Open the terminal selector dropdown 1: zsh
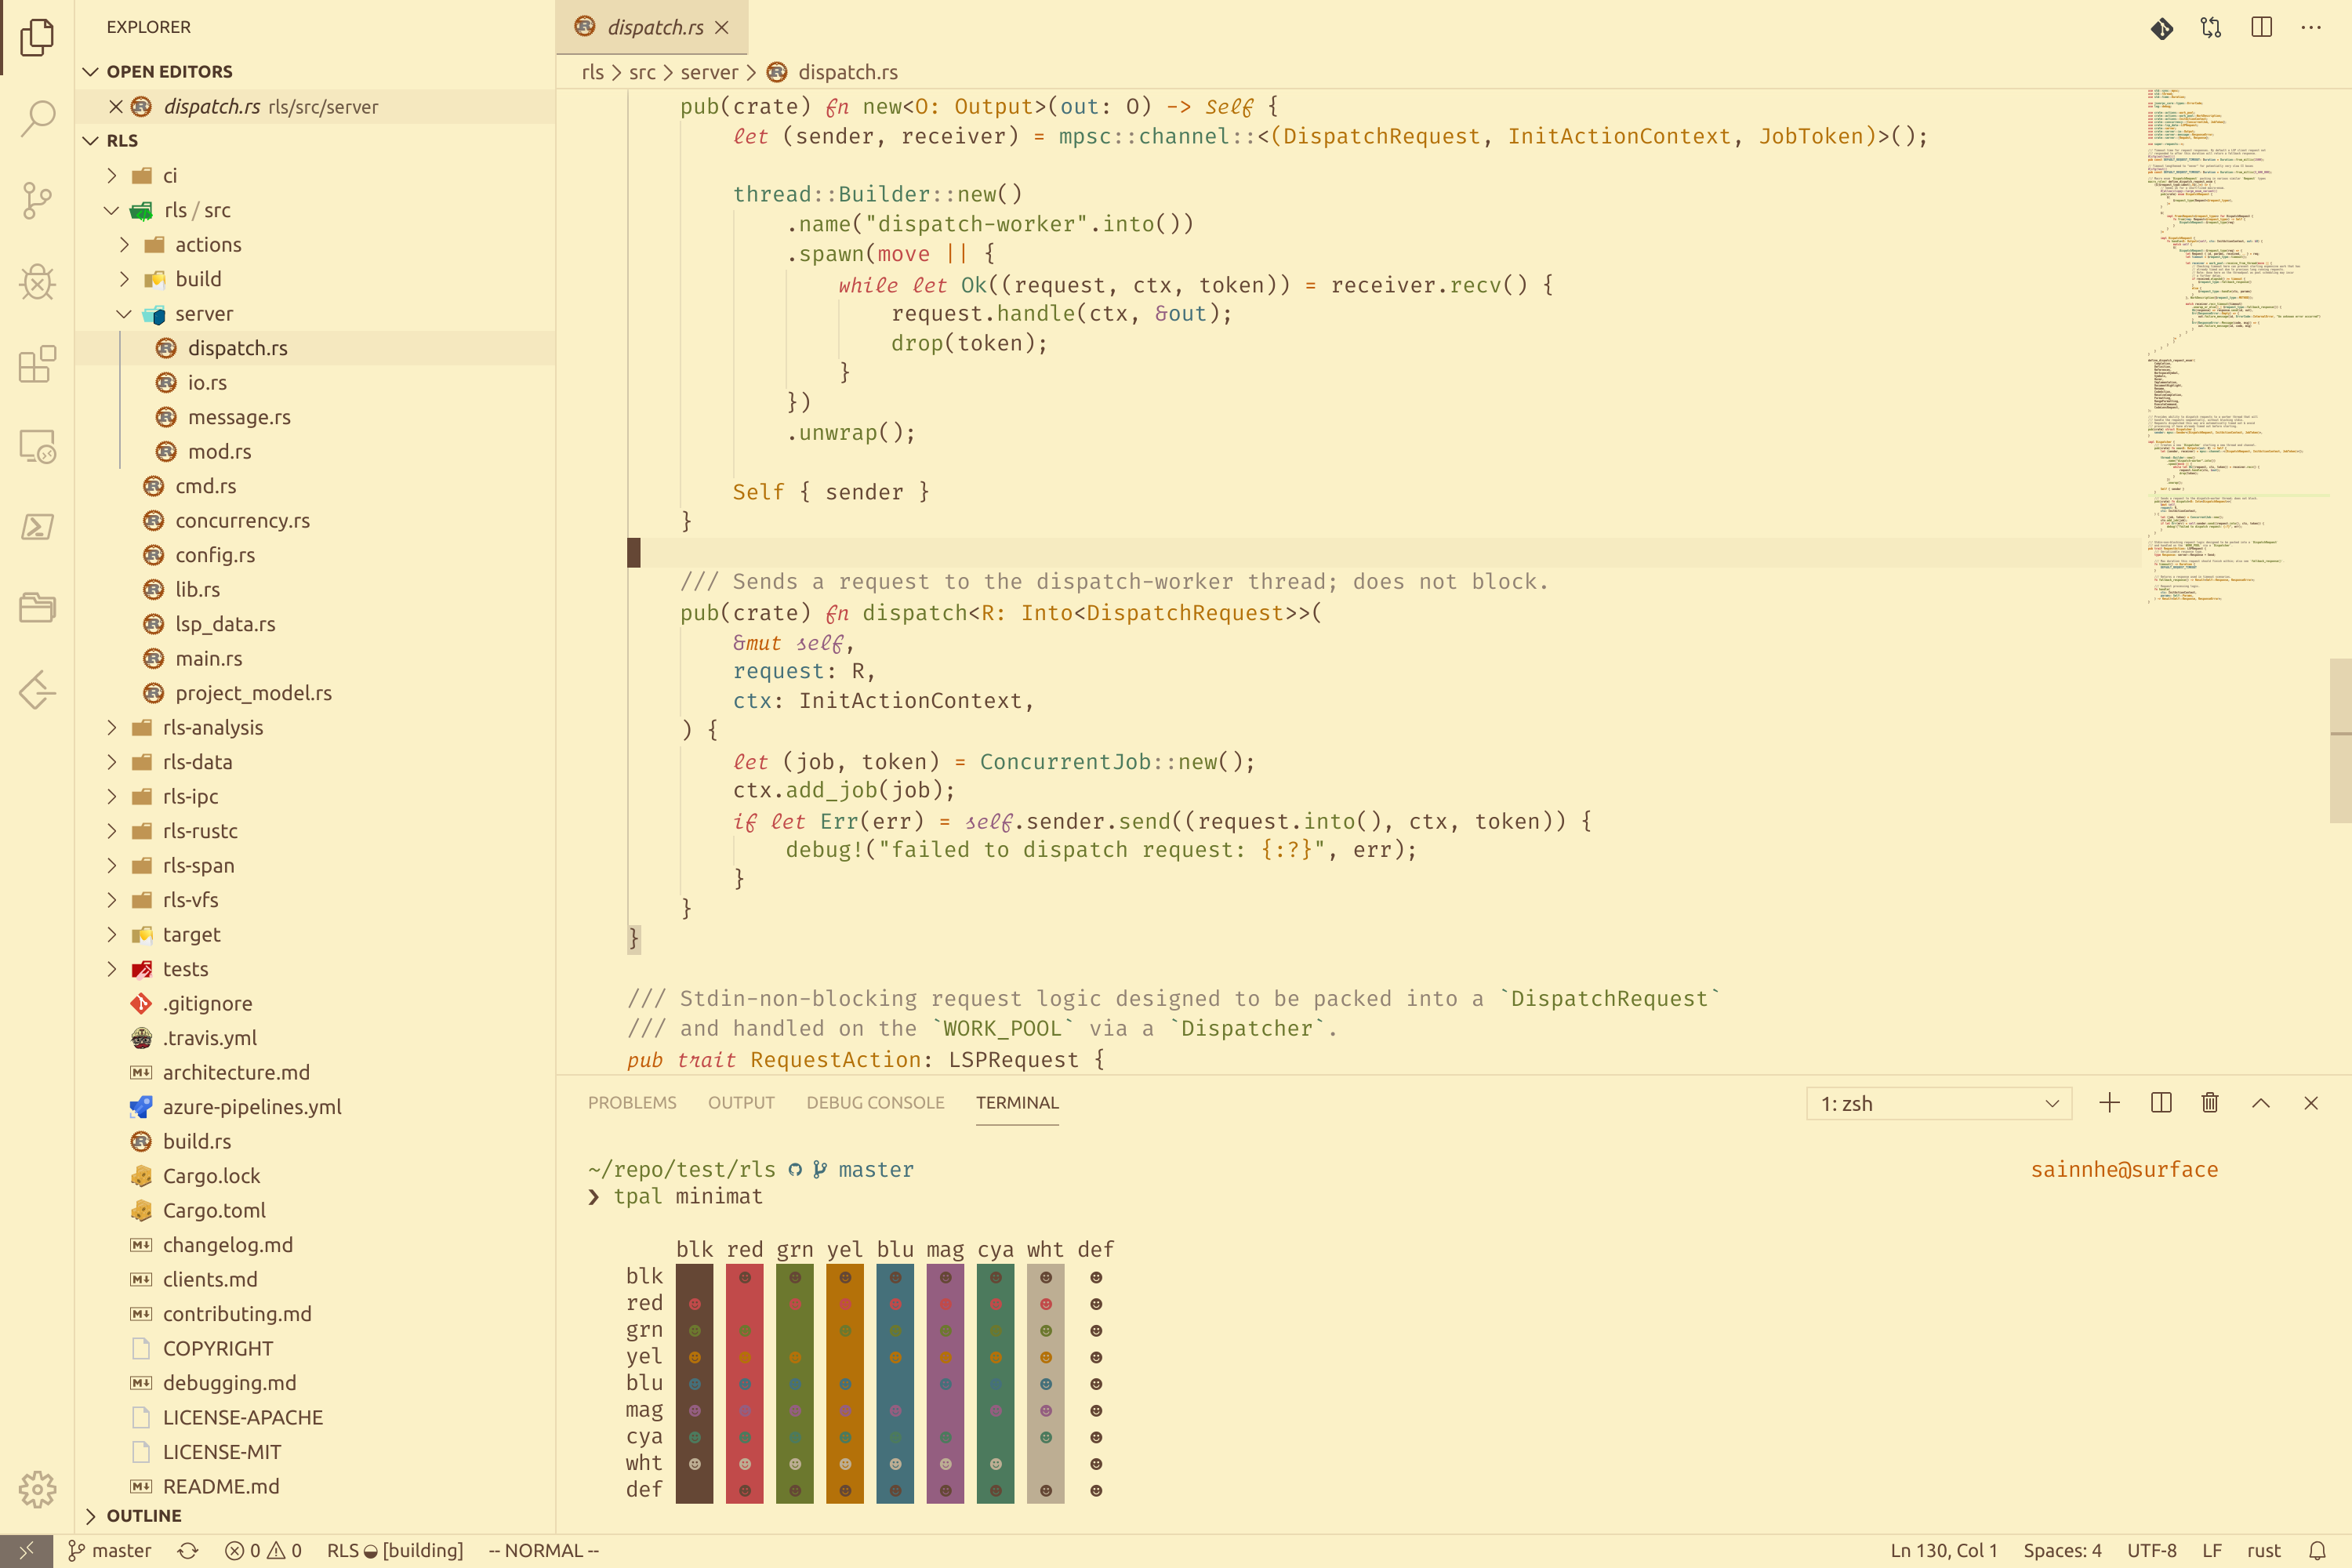The height and width of the screenshot is (1568, 2352). pyautogui.click(x=1939, y=1103)
